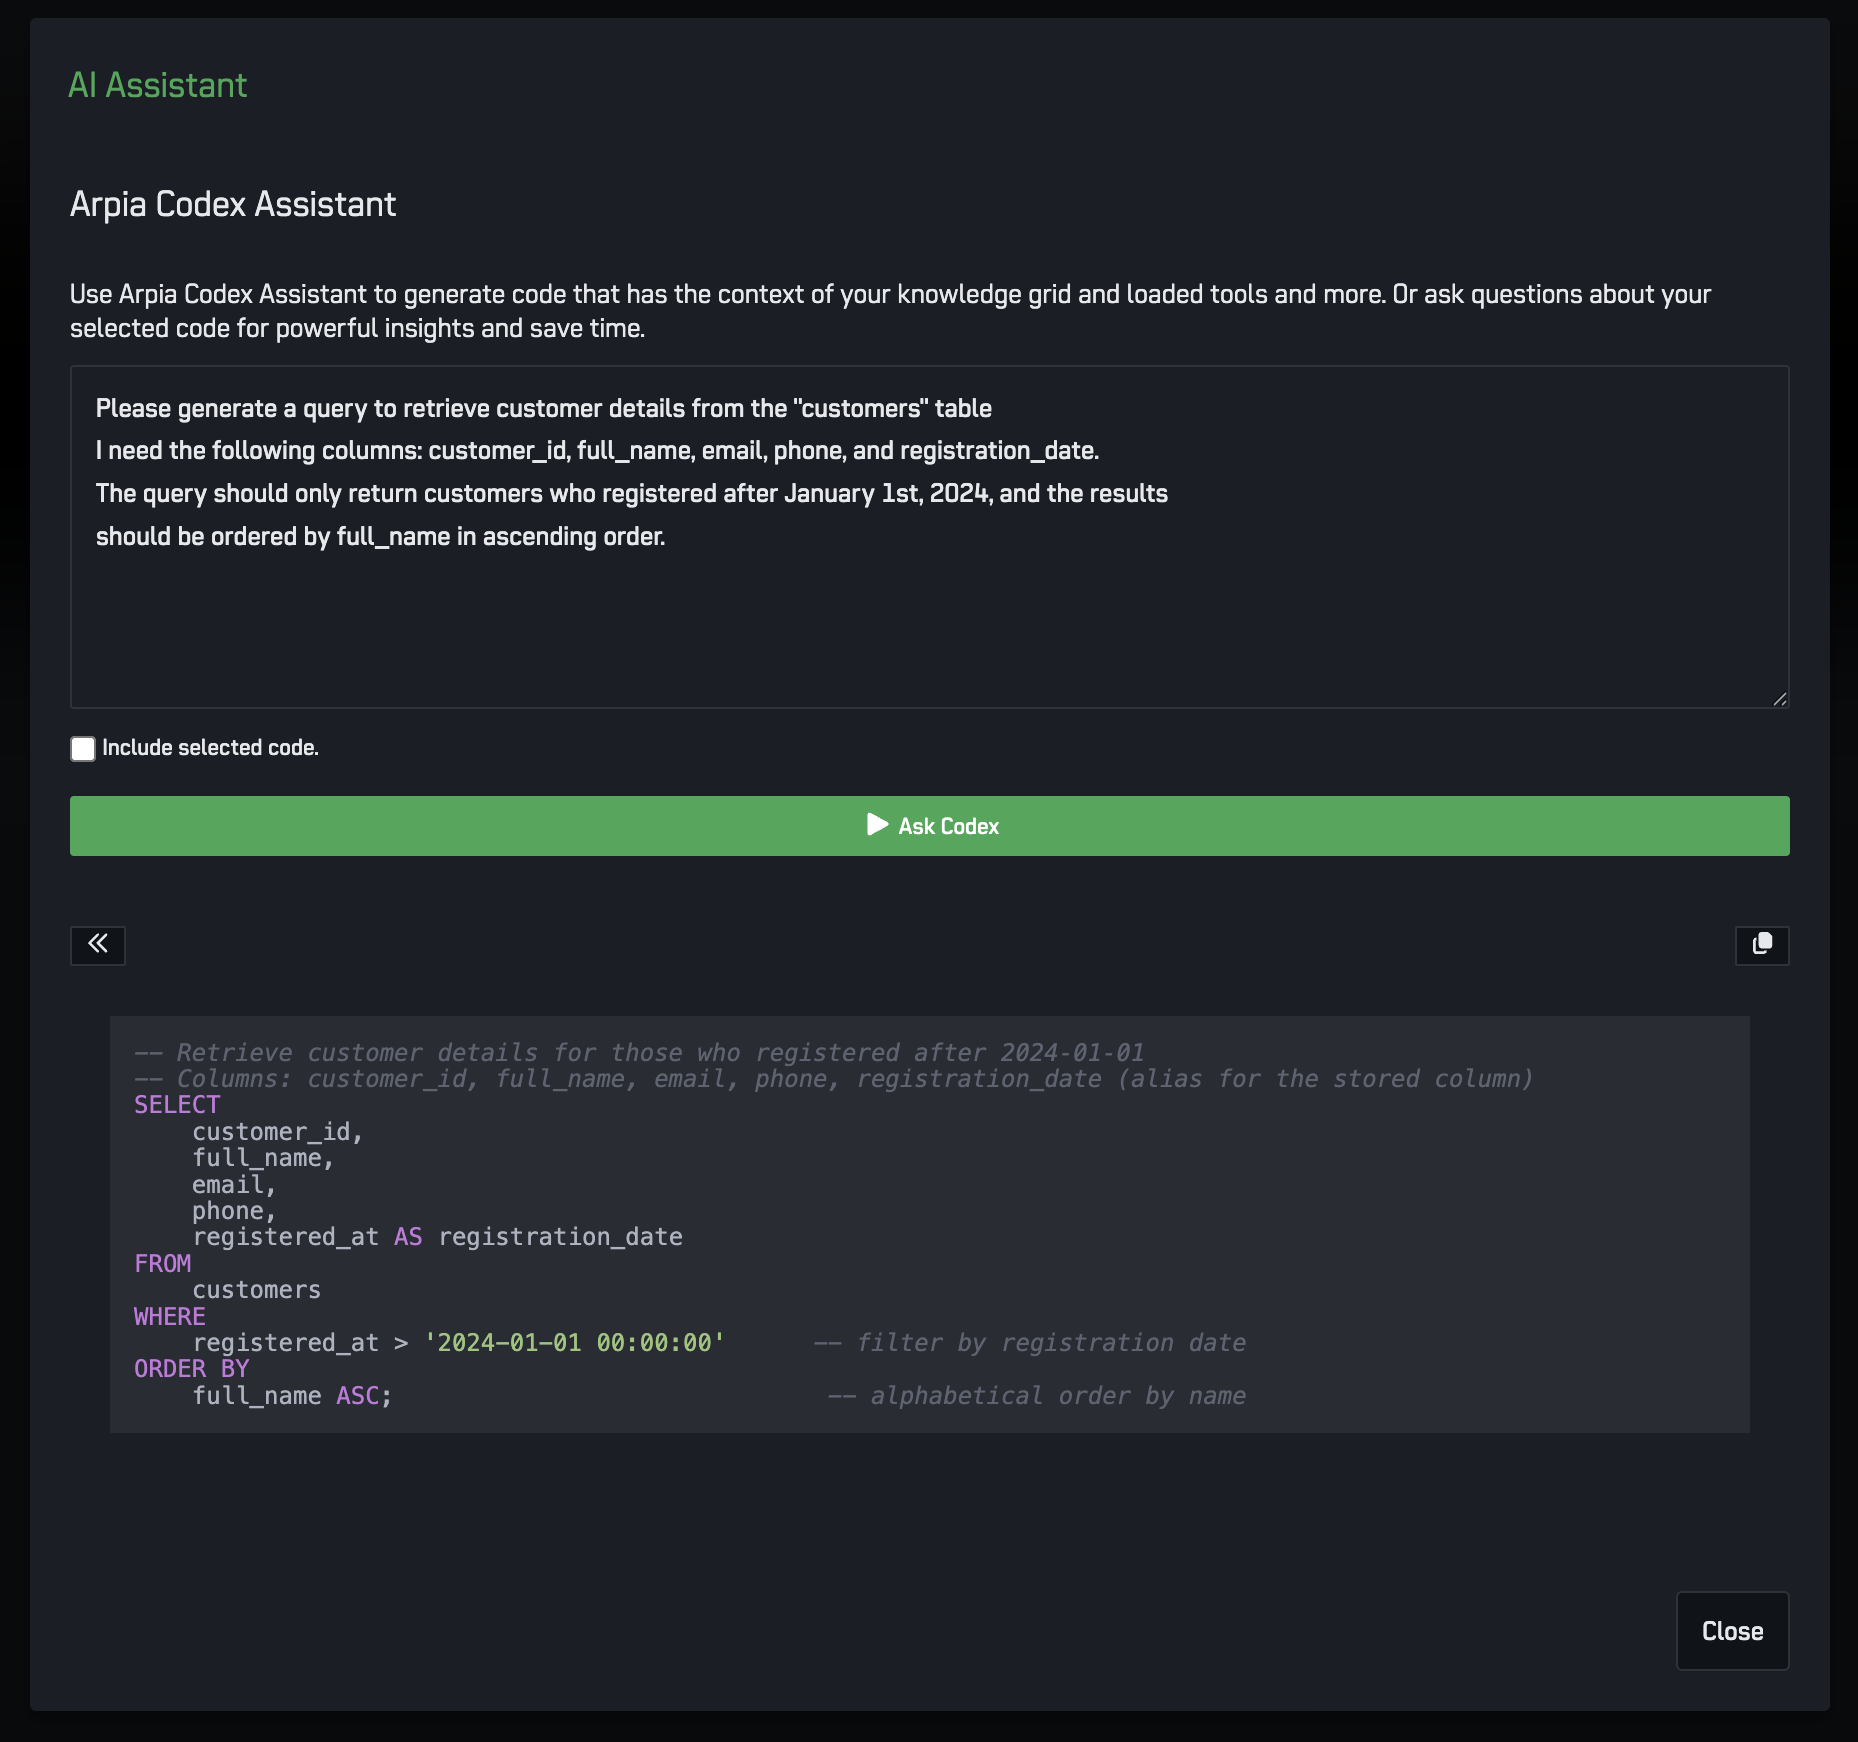
Task: Click the 'phone,' code line
Action: tap(234, 1211)
